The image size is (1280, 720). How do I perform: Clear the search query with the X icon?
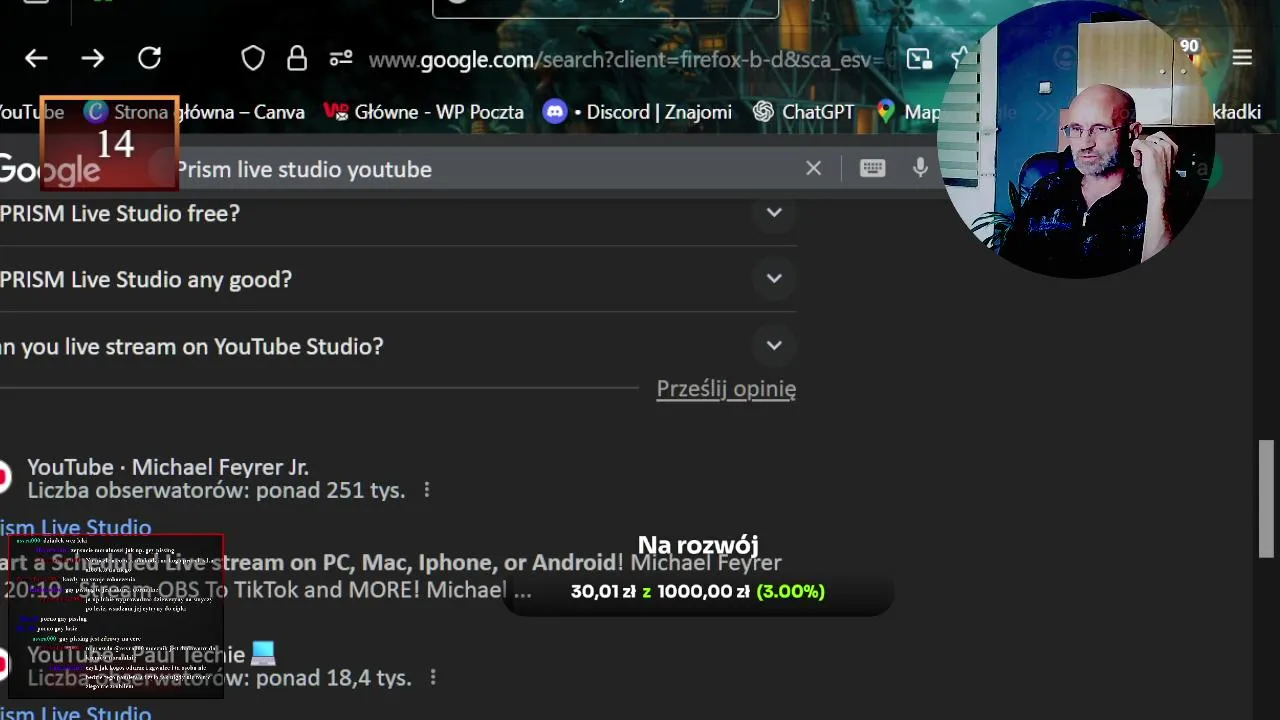(x=813, y=168)
